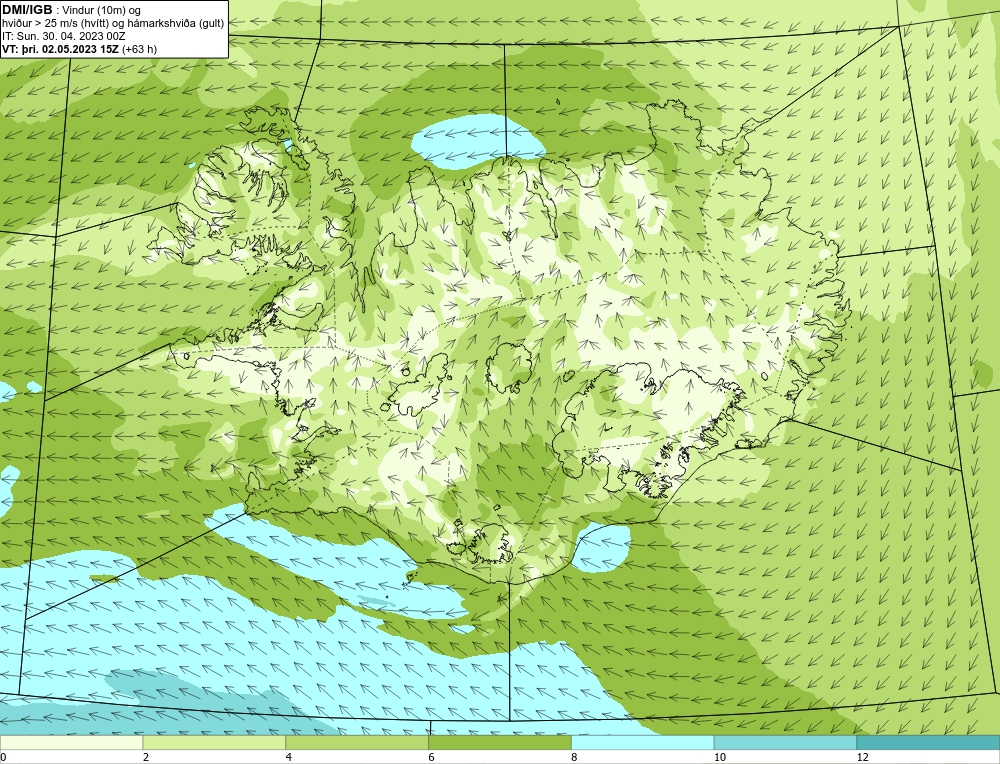
Task: Click the color scale label '4'
Action: click(x=289, y=757)
